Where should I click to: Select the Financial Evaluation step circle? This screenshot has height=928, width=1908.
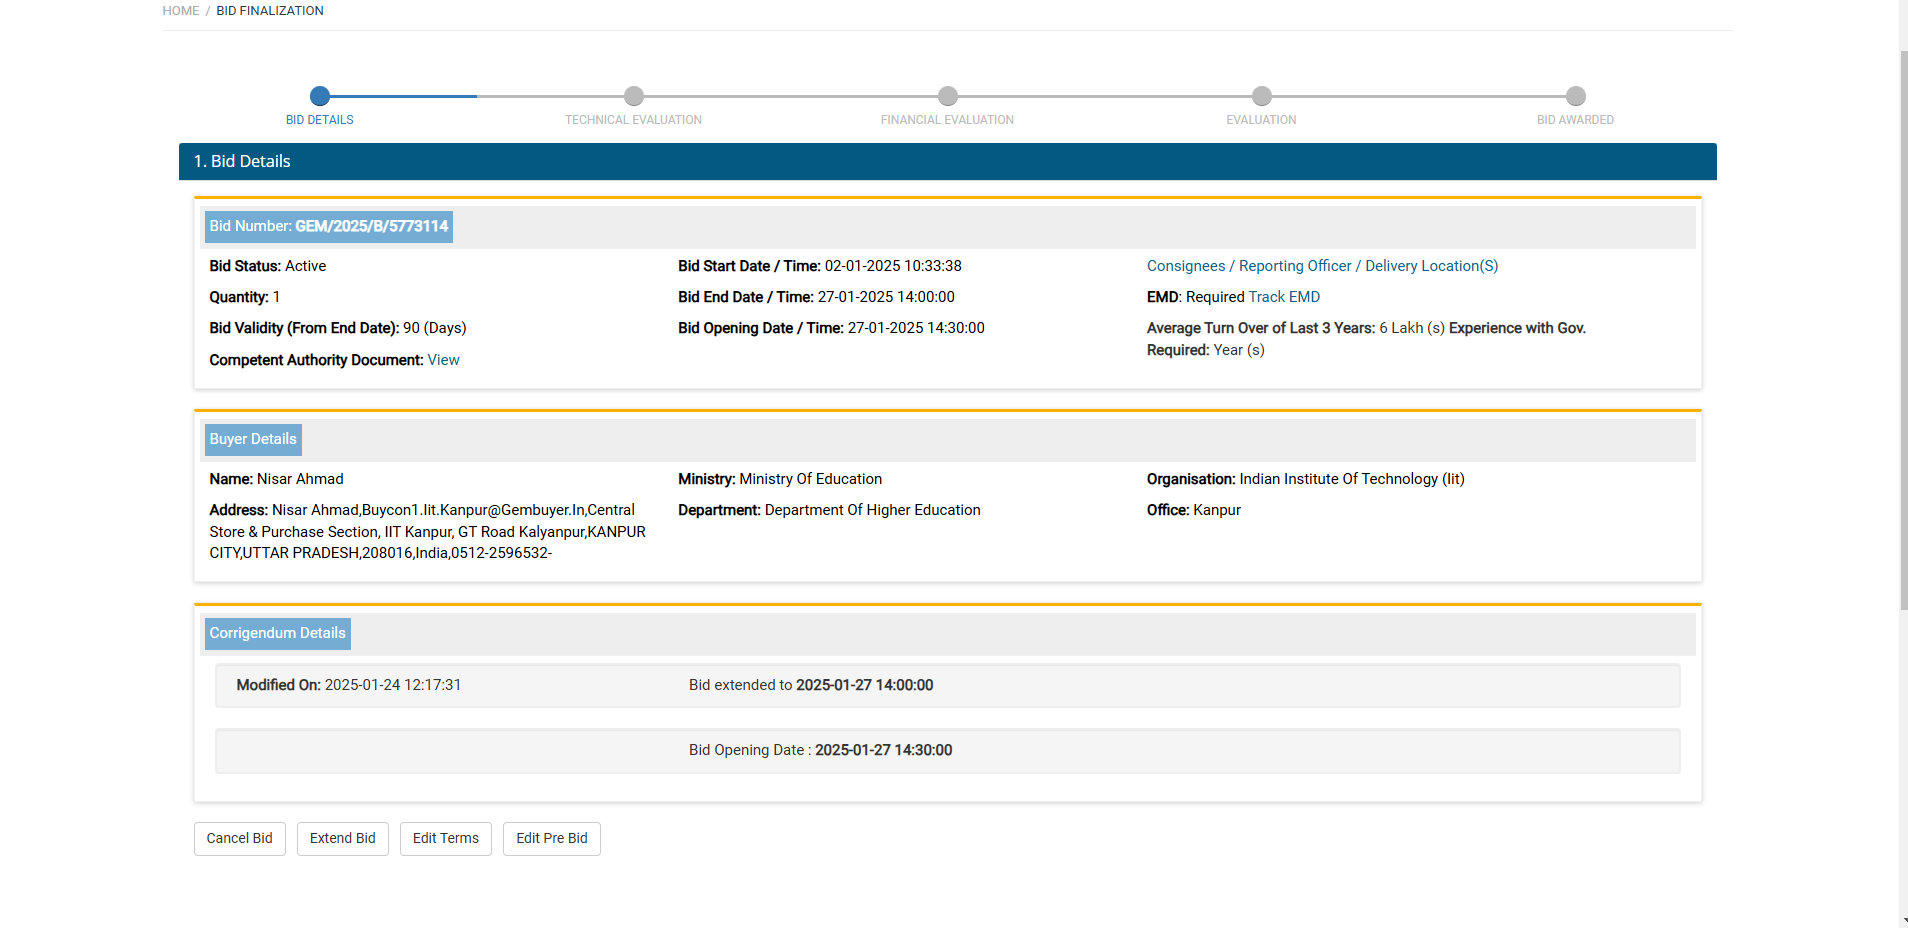(948, 96)
